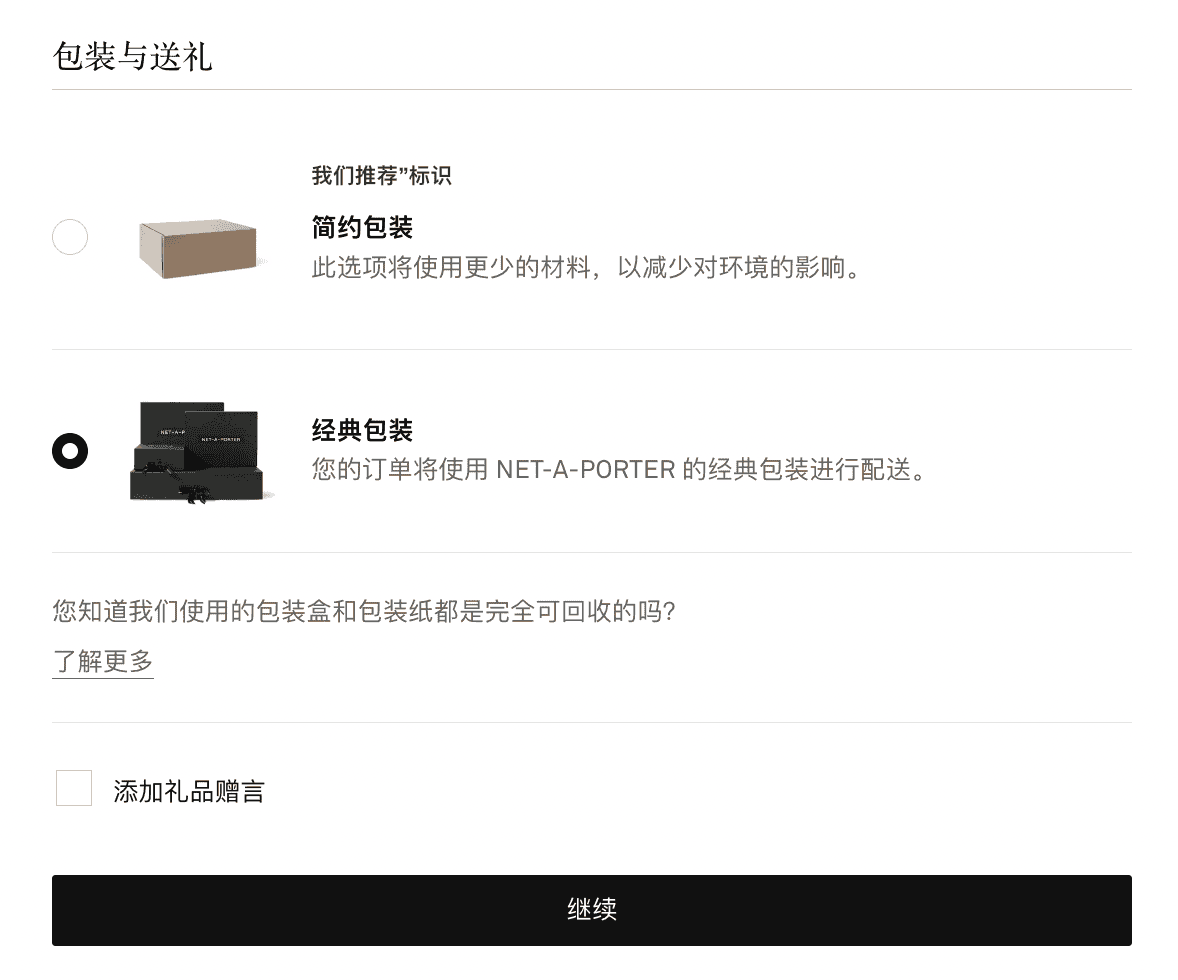Open the 了解更多 link
The height and width of the screenshot is (980, 1178).
click(x=103, y=661)
